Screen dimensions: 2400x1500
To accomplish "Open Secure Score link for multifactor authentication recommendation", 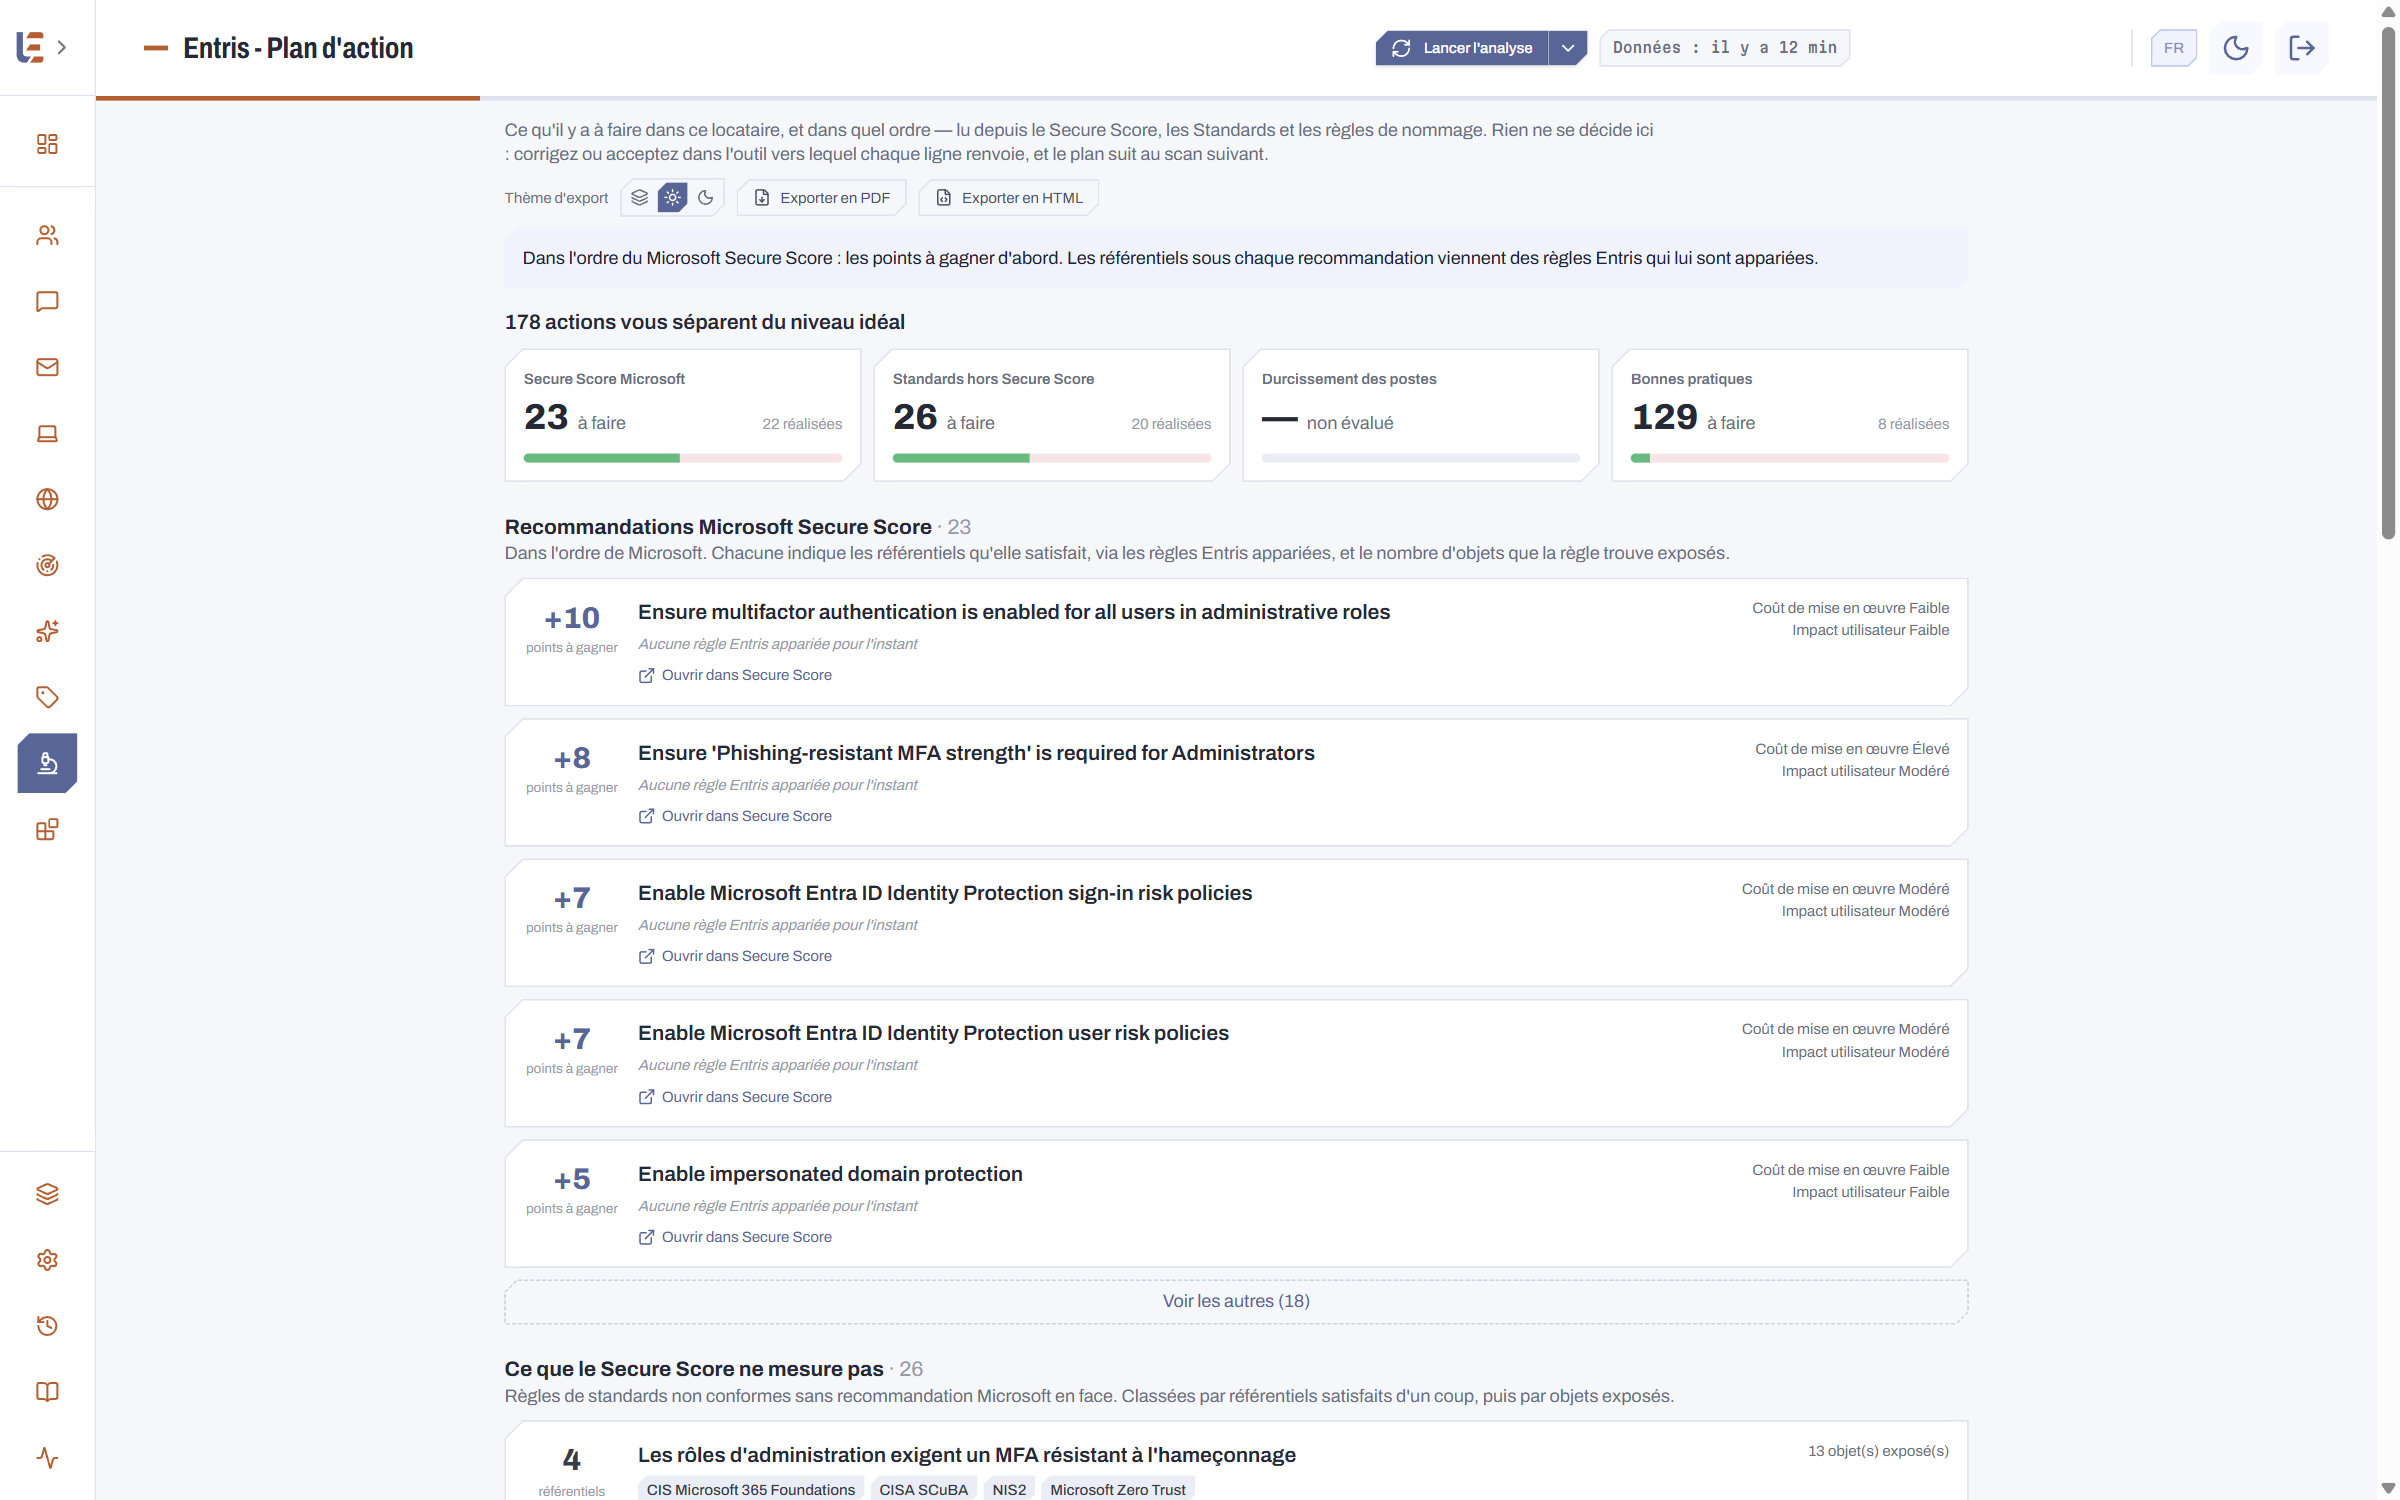I will (735, 675).
